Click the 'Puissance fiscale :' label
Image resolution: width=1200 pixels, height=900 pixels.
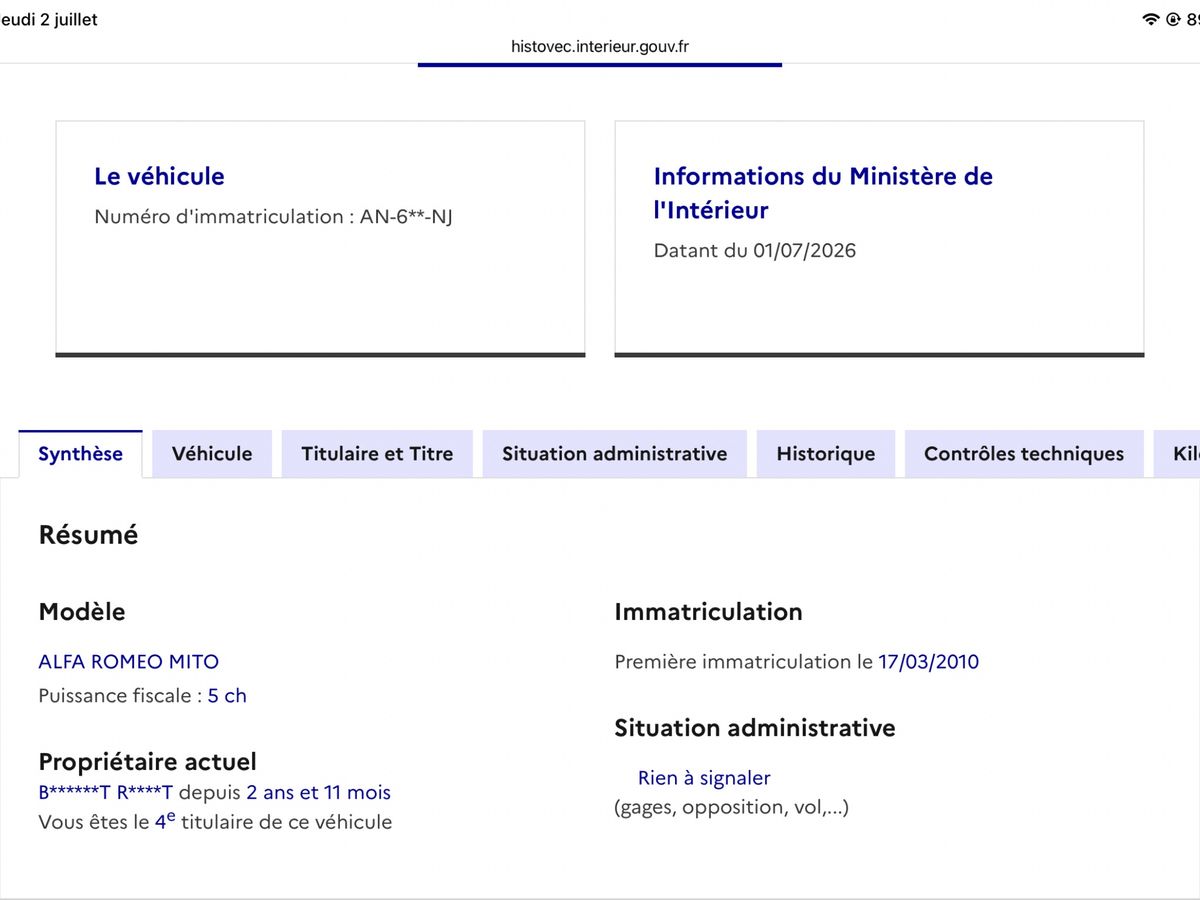[x=120, y=696]
